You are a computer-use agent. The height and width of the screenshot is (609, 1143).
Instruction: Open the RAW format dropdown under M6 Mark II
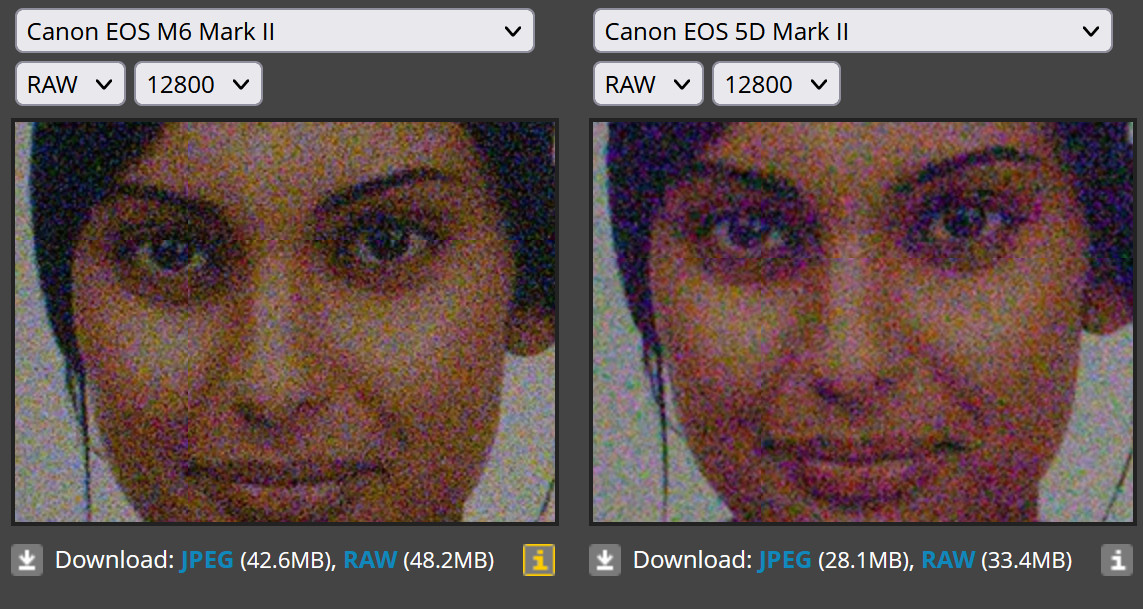click(70, 84)
